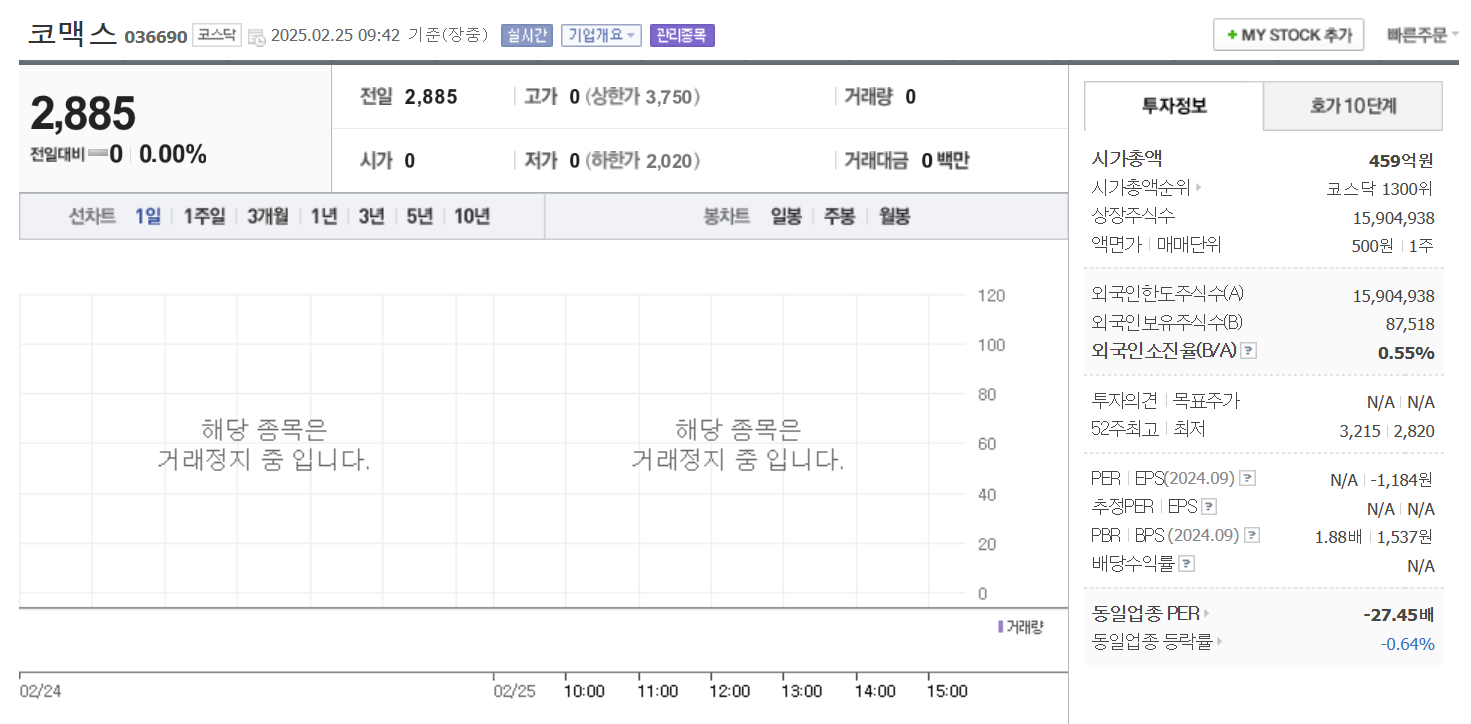Select the 투자정보 tab
This screenshot has height=724, width=1471.
1172,106
